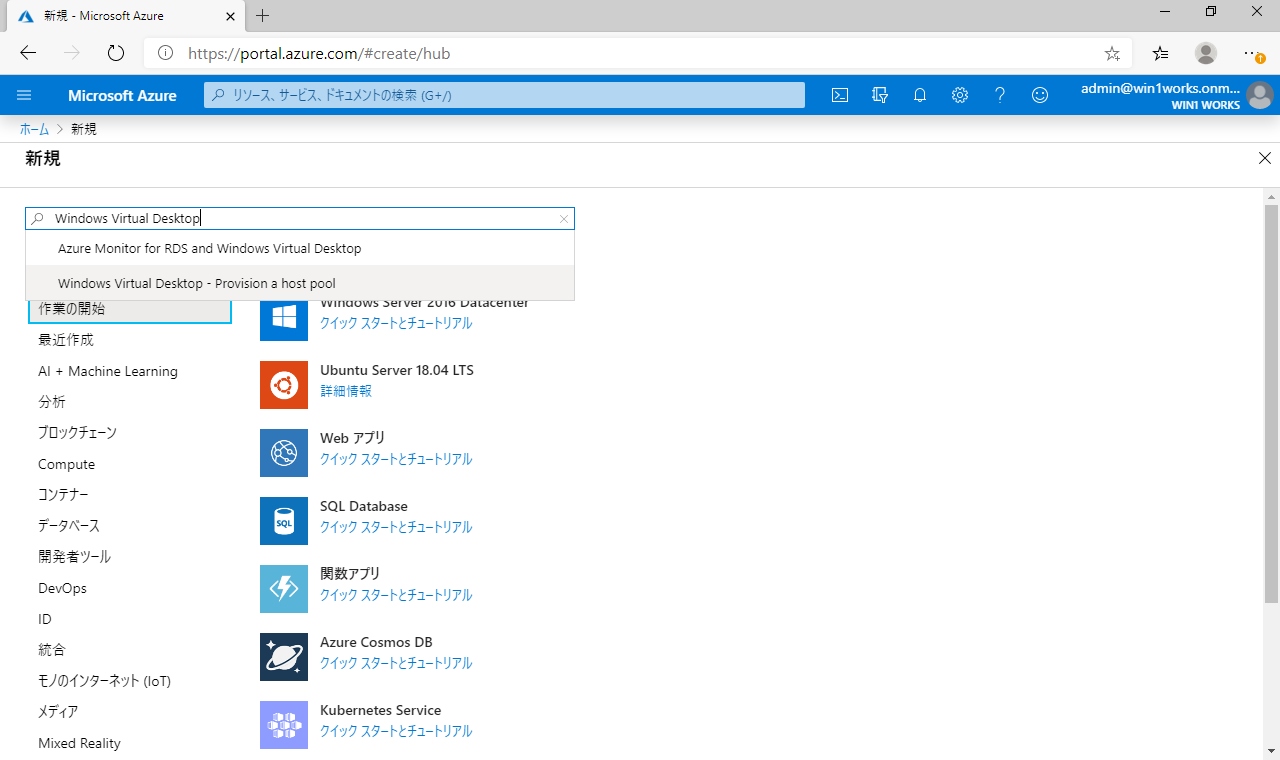Click the admin account avatar
Image resolution: width=1280 pixels, height=760 pixels.
(x=1260, y=95)
